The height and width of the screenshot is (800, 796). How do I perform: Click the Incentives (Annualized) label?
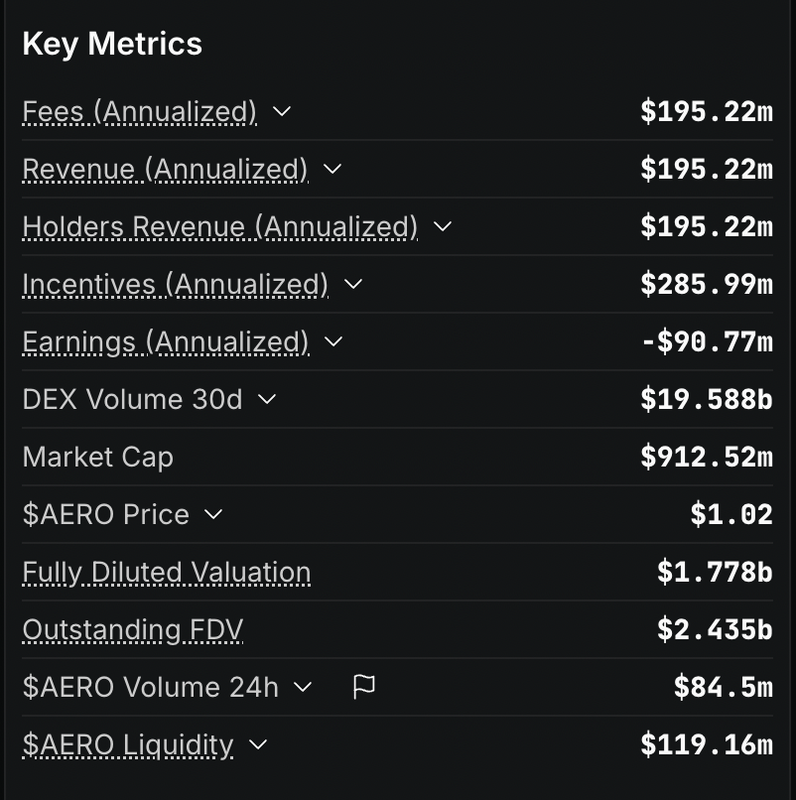click(x=175, y=285)
